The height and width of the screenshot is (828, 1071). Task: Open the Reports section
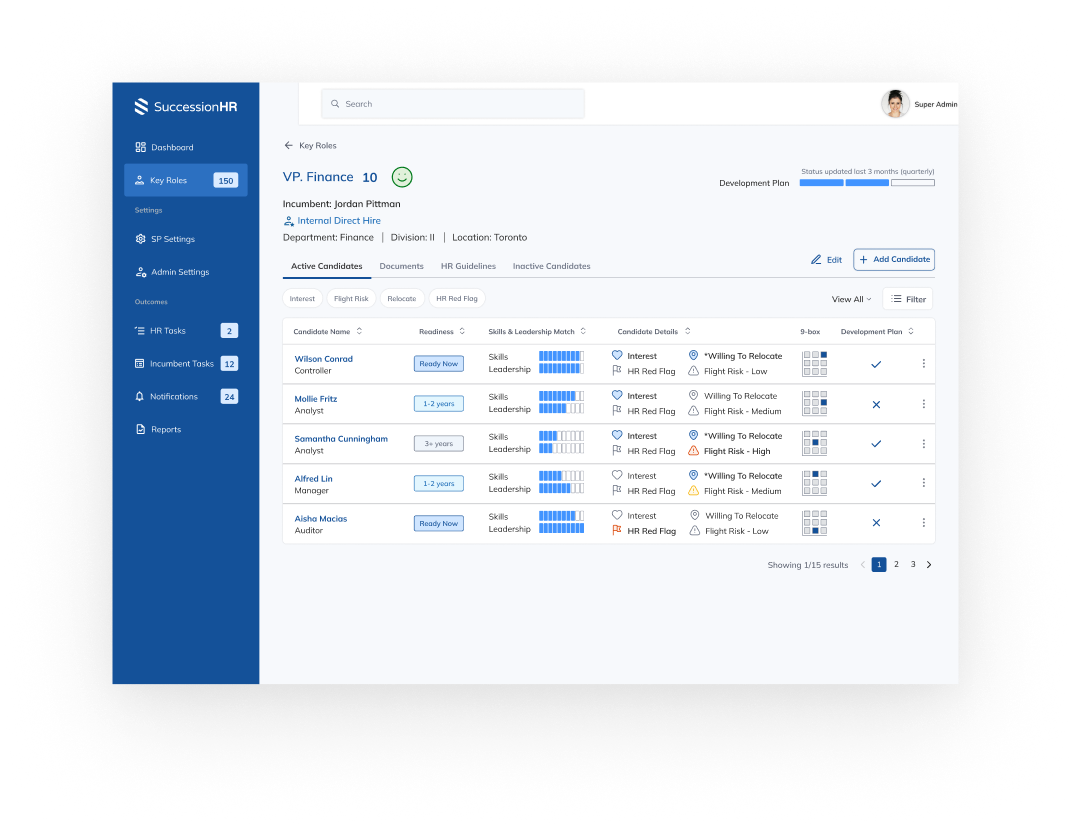(x=164, y=429)
